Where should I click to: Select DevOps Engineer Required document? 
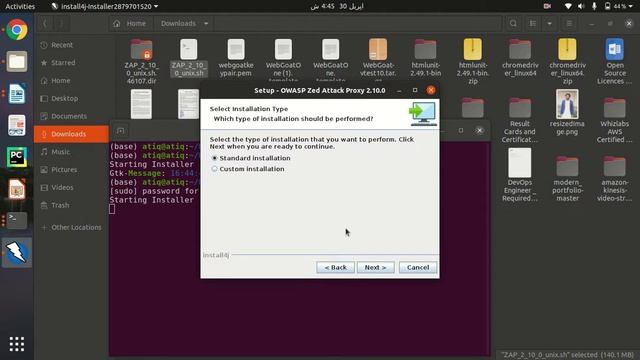(x=520, y=175)
